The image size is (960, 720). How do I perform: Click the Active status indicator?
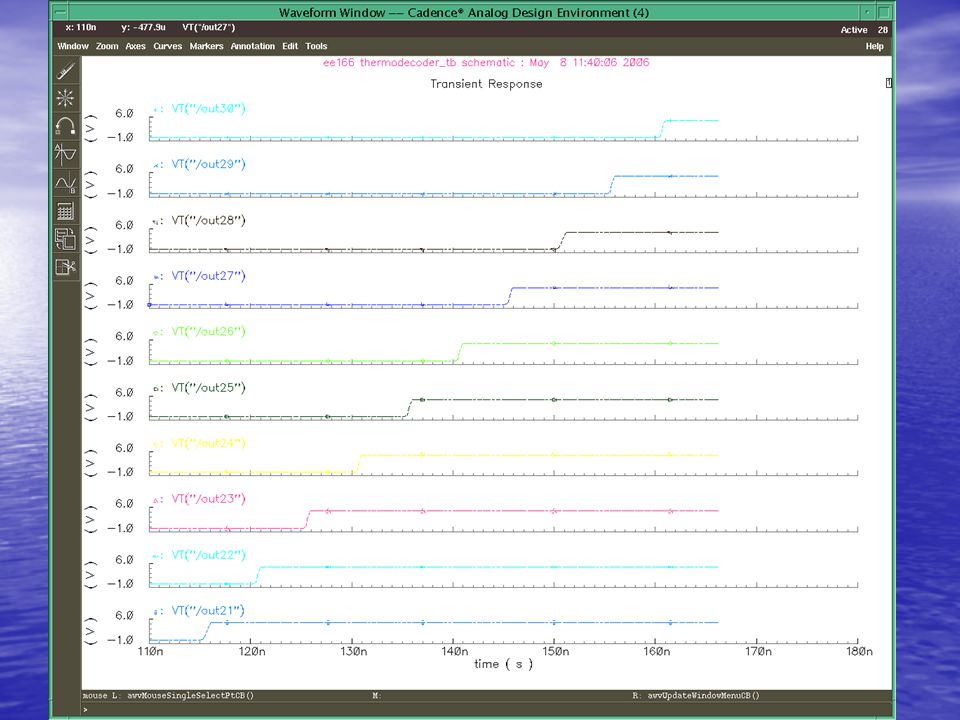(x=853, y=29)
